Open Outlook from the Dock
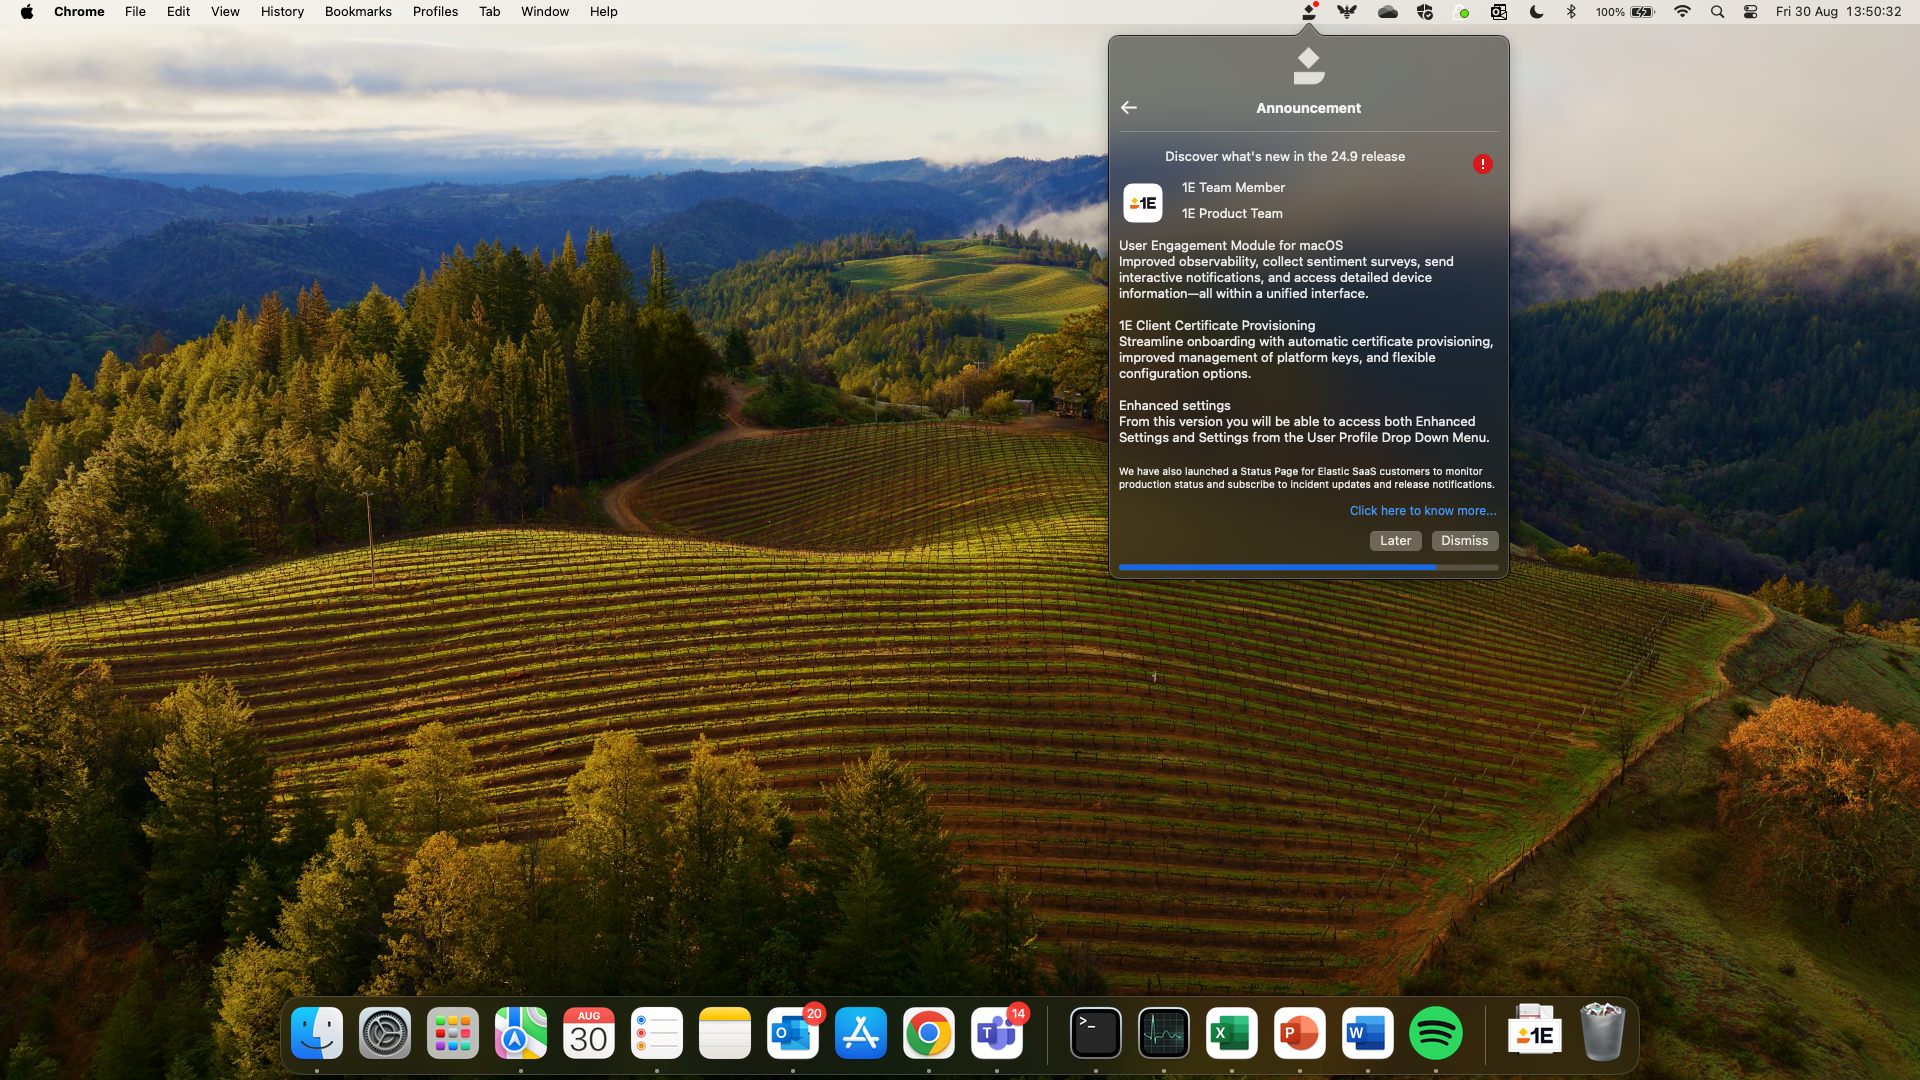 [x=792, y=1033]
